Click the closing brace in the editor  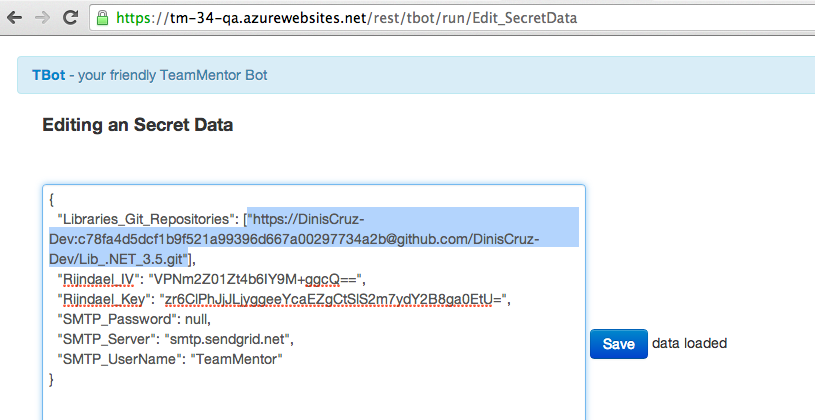52,380
